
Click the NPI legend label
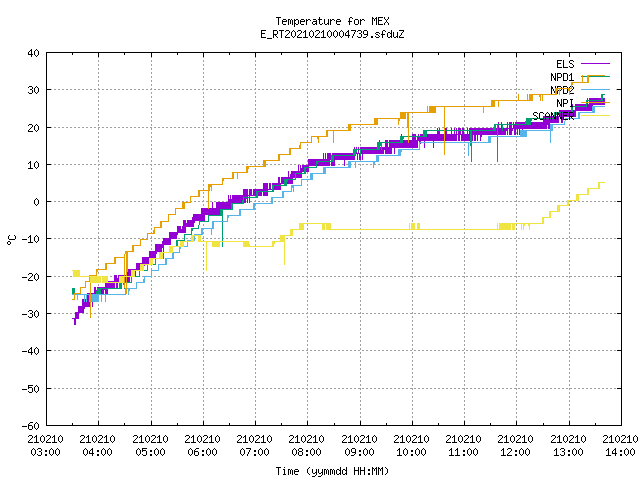[x=565, y=103]
